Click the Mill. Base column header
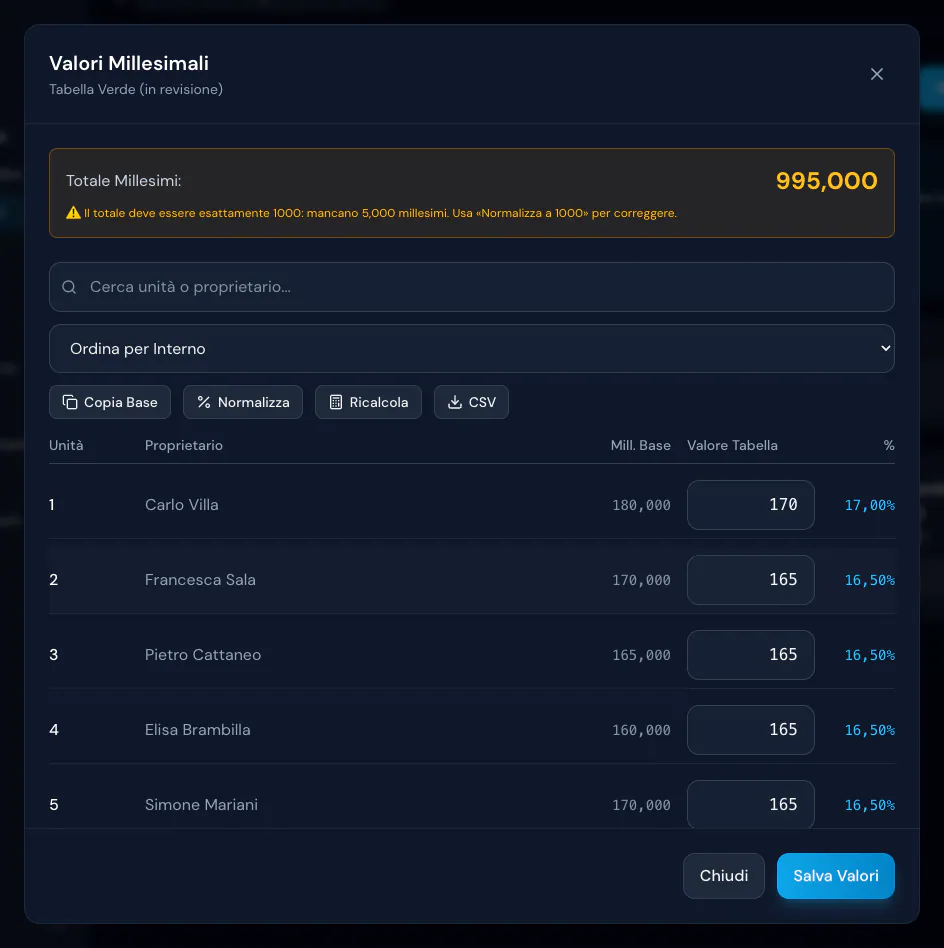 (640, 446)
